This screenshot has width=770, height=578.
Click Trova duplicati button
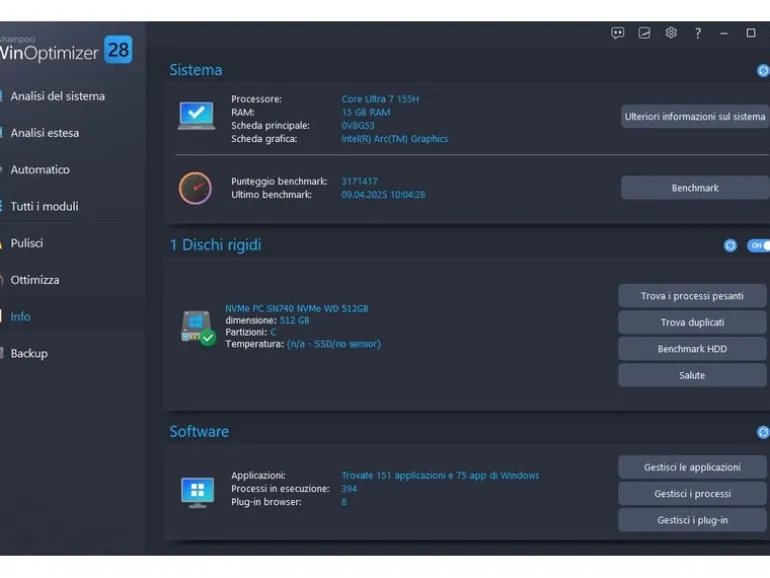[x=692, y=323]
